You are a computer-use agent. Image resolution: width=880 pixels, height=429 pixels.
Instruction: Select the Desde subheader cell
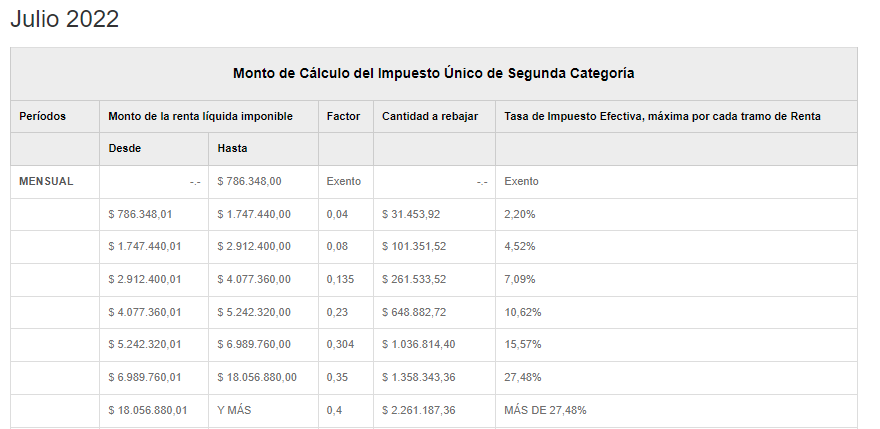click(125, 148)
